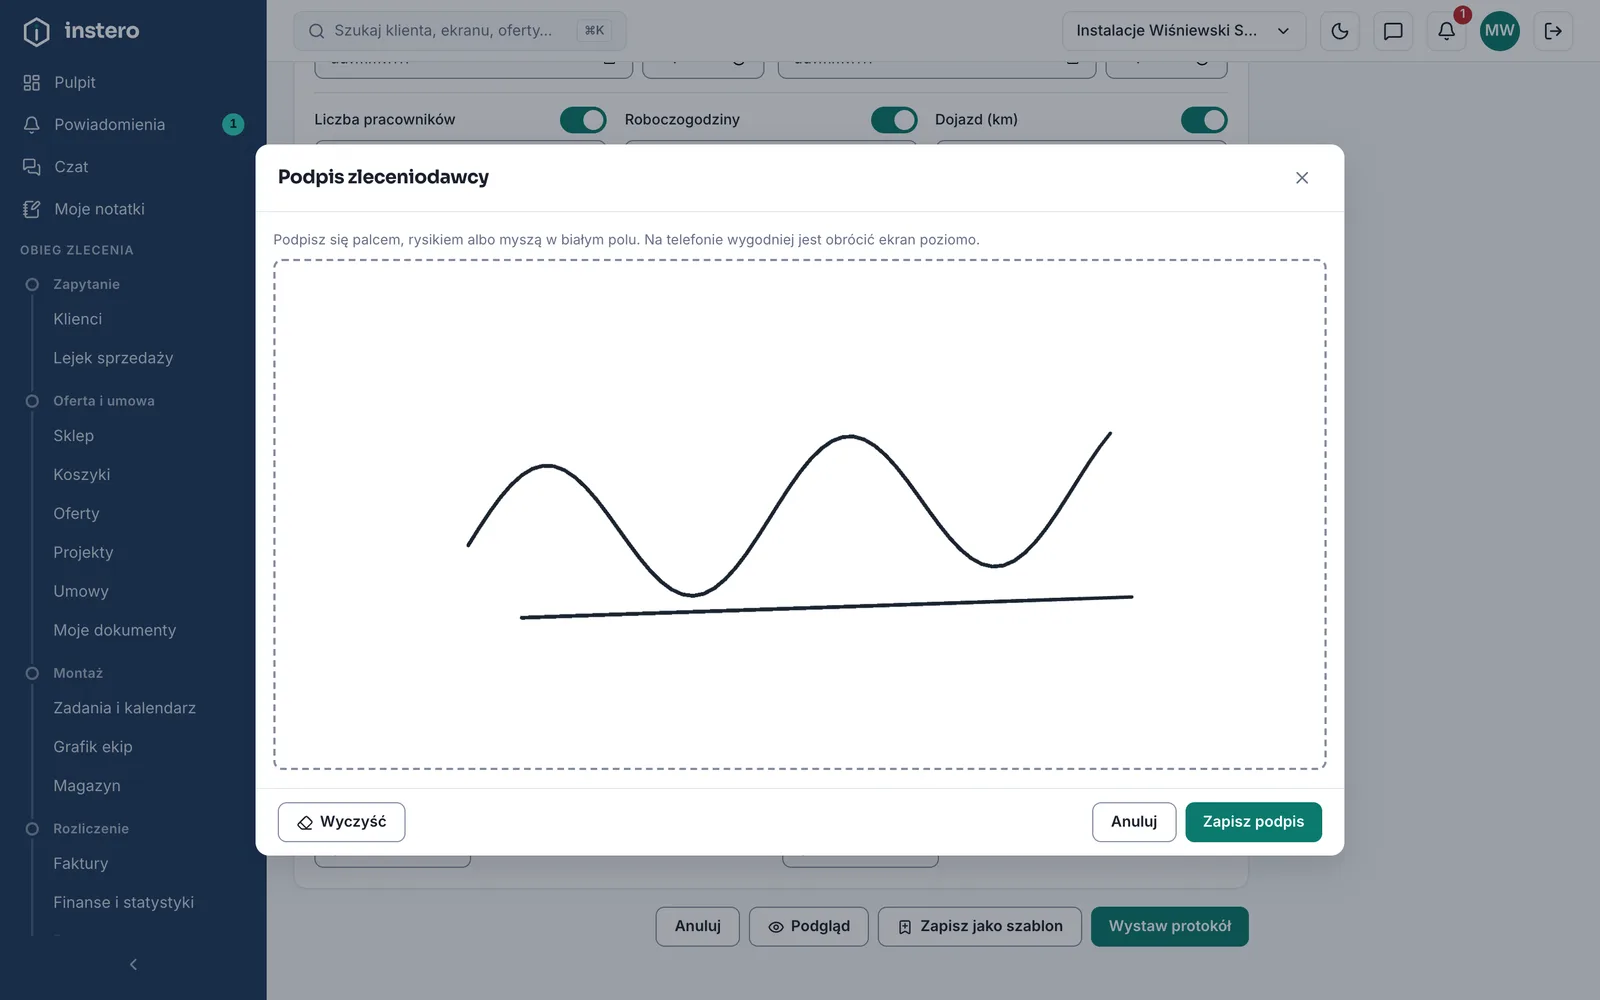
Task: Open Umowy in the sidebar
Action: (81, 591)
